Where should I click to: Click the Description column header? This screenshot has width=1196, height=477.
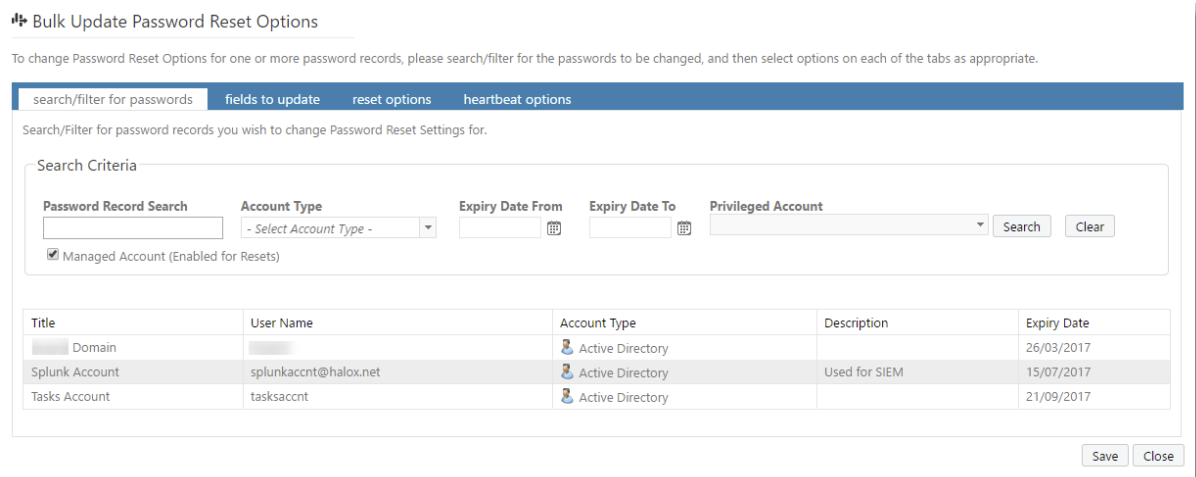856,323
